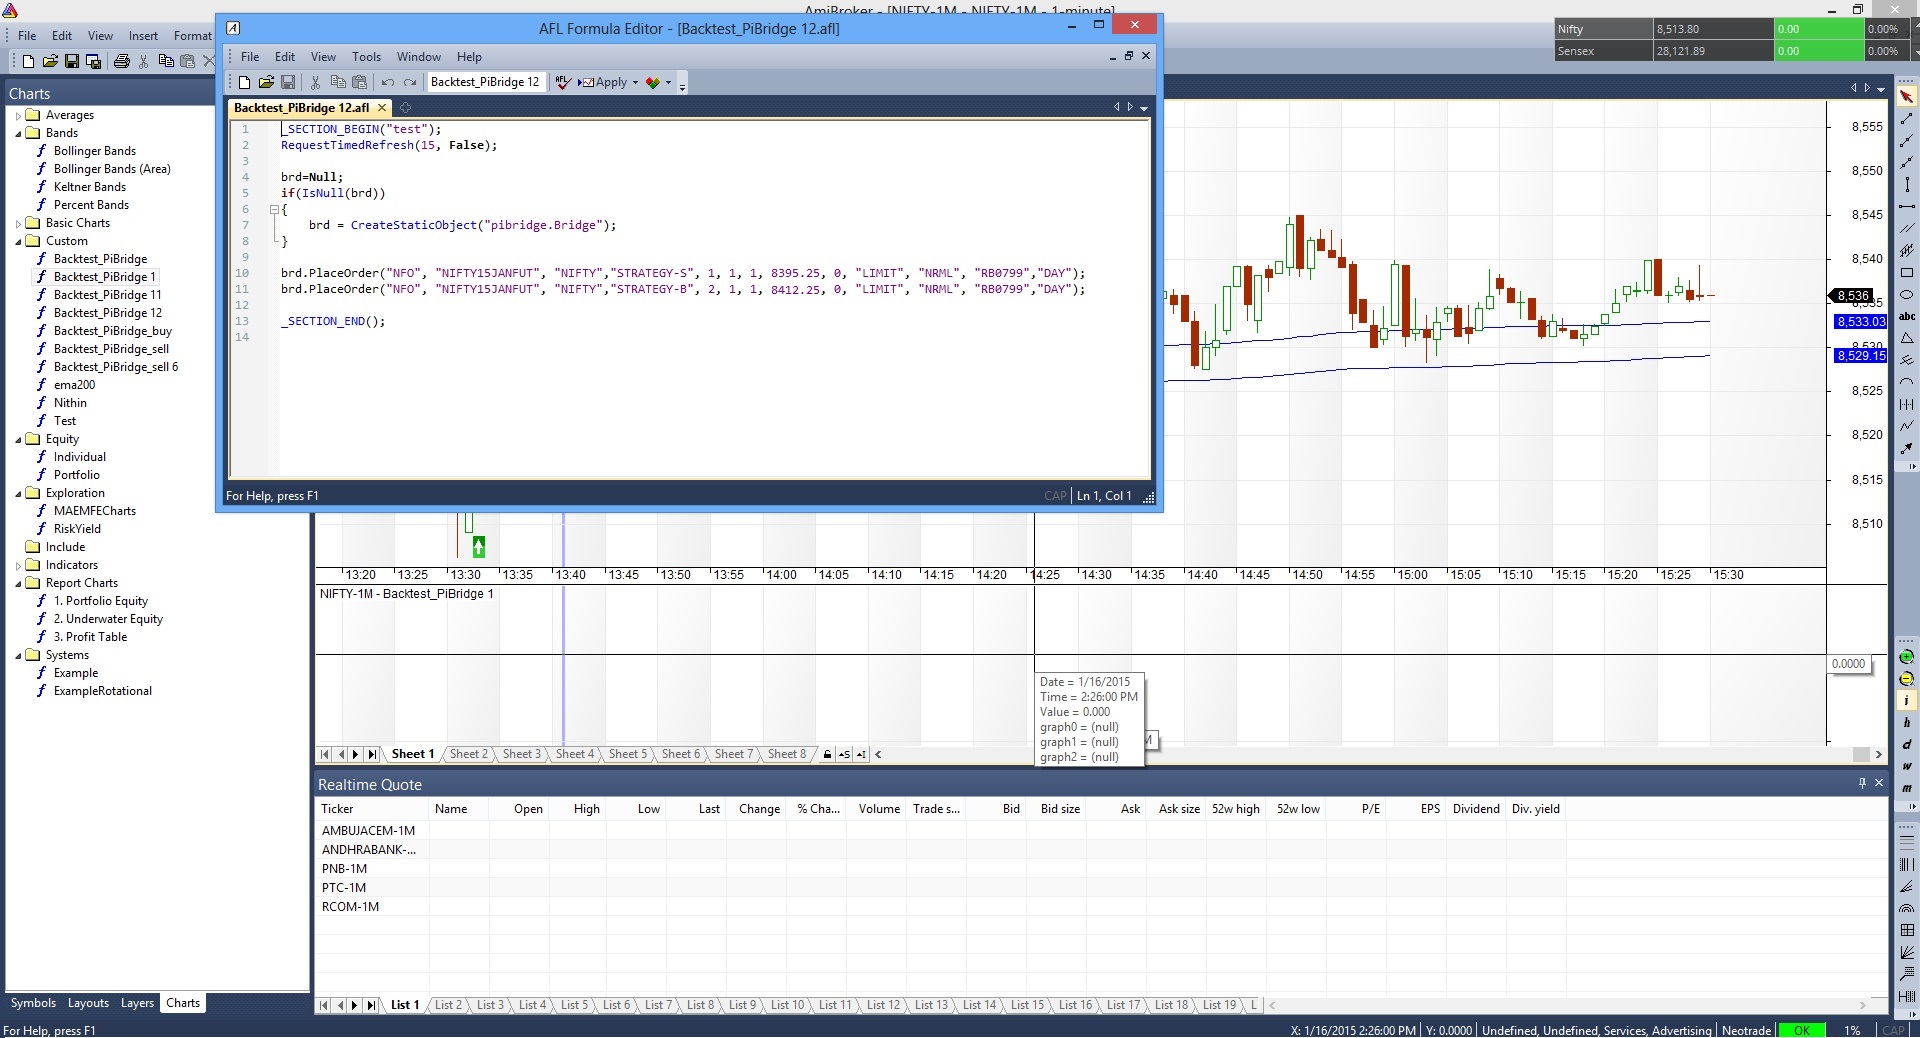Open Window menu in AFL editor

(418, 57)
